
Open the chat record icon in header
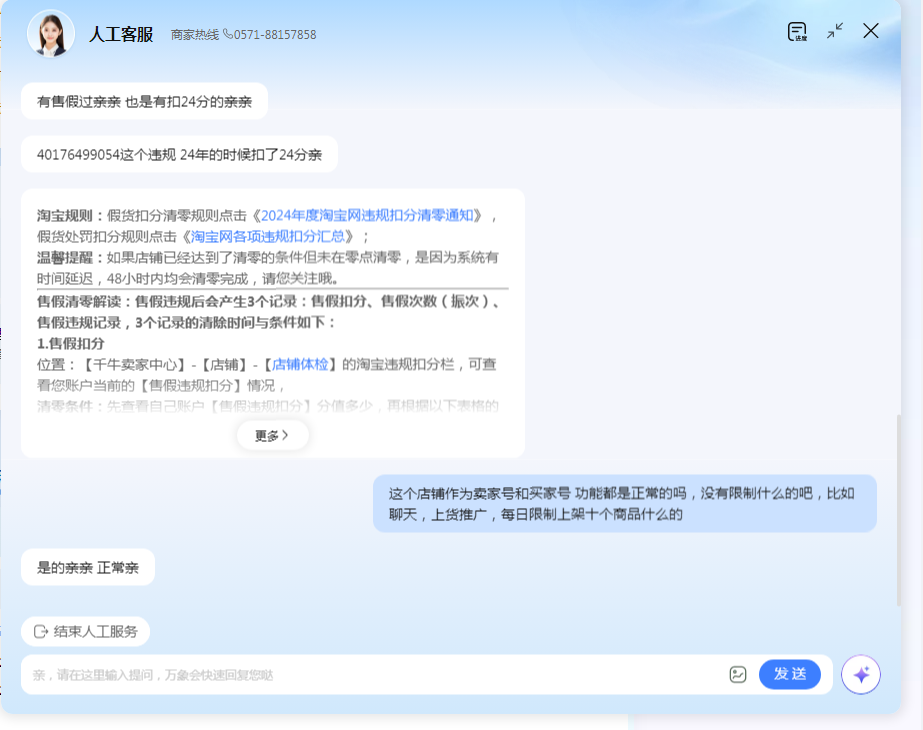point(797,32)
